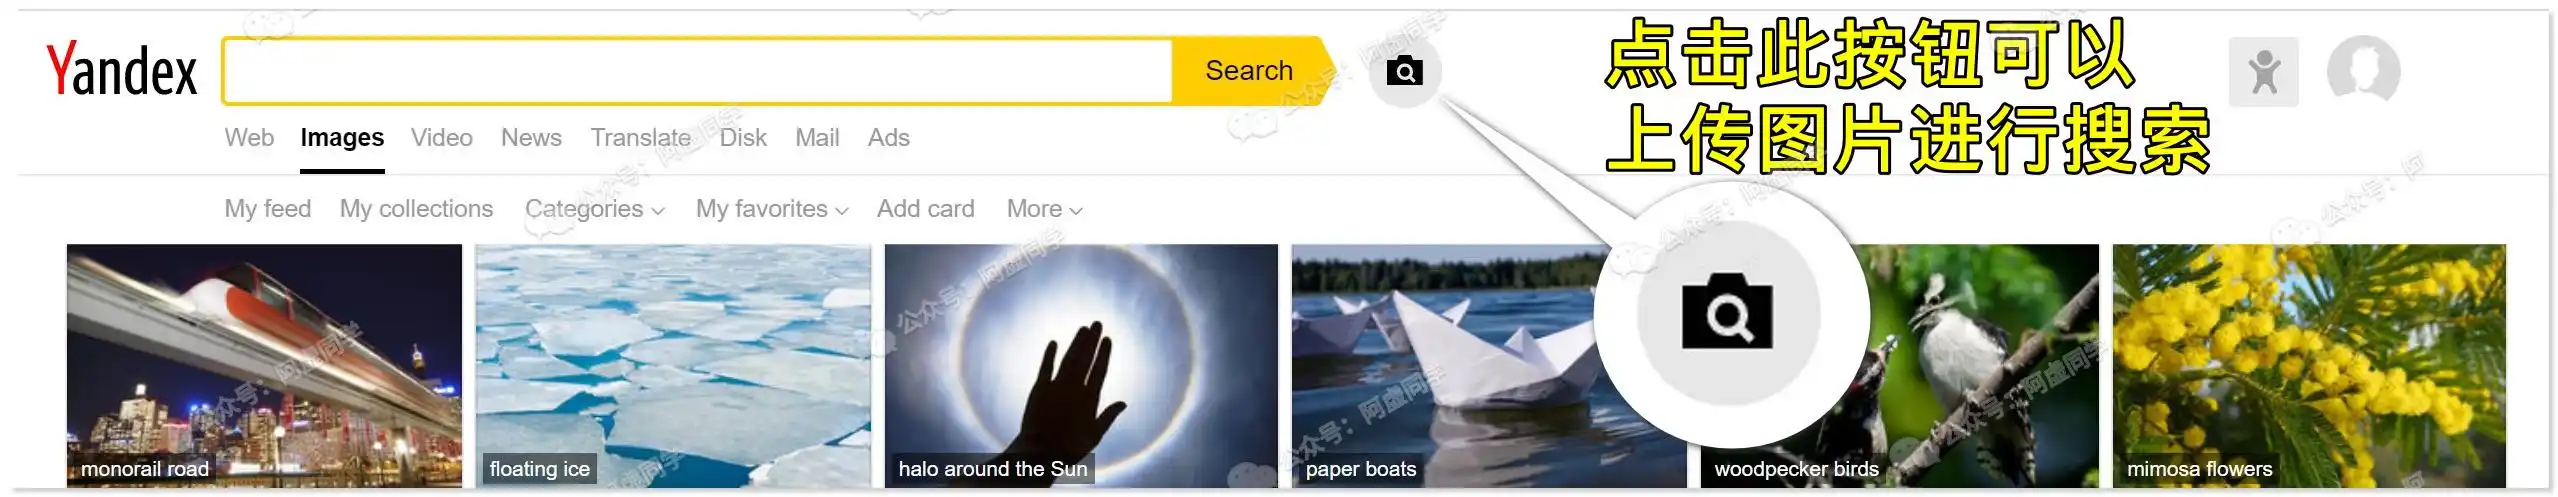Image resolution: width=2558 pixels, height=497 pixels.
Task: Switch to the Web tab
Action: (249, 138)
